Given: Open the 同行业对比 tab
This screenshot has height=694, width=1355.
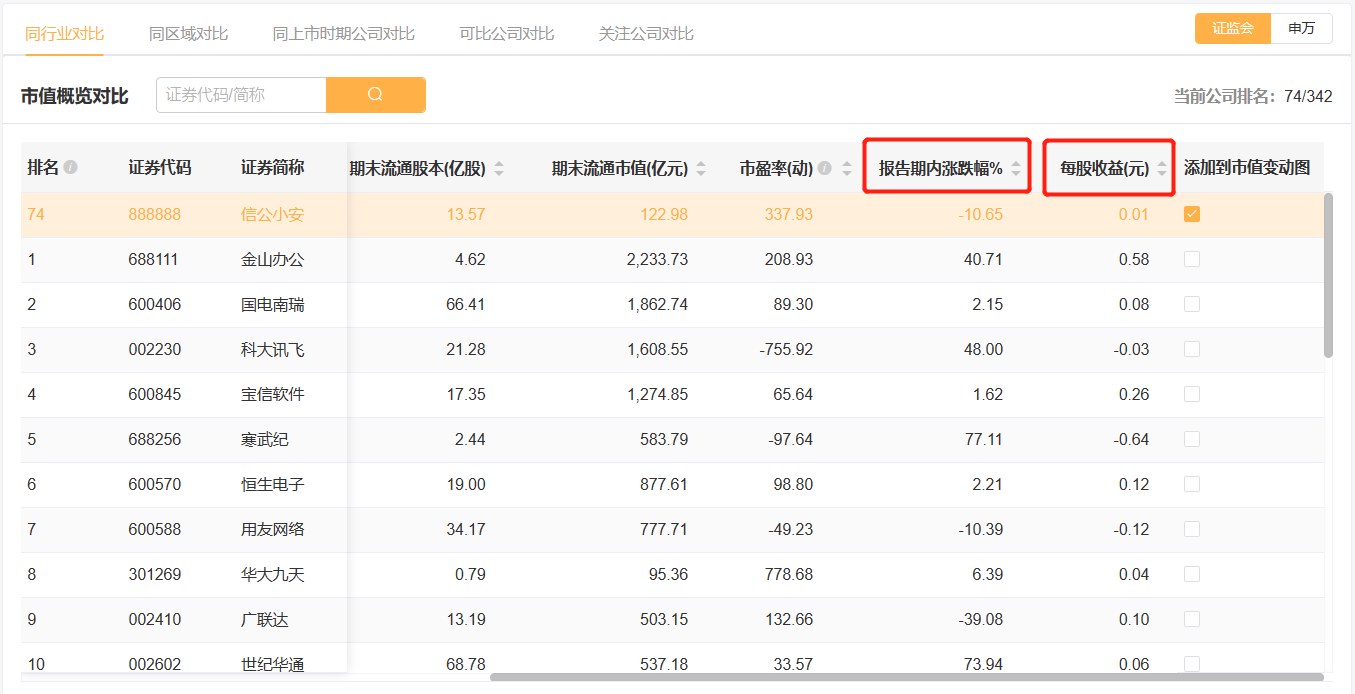Looking at the screenshot, I should coord(64,33).
